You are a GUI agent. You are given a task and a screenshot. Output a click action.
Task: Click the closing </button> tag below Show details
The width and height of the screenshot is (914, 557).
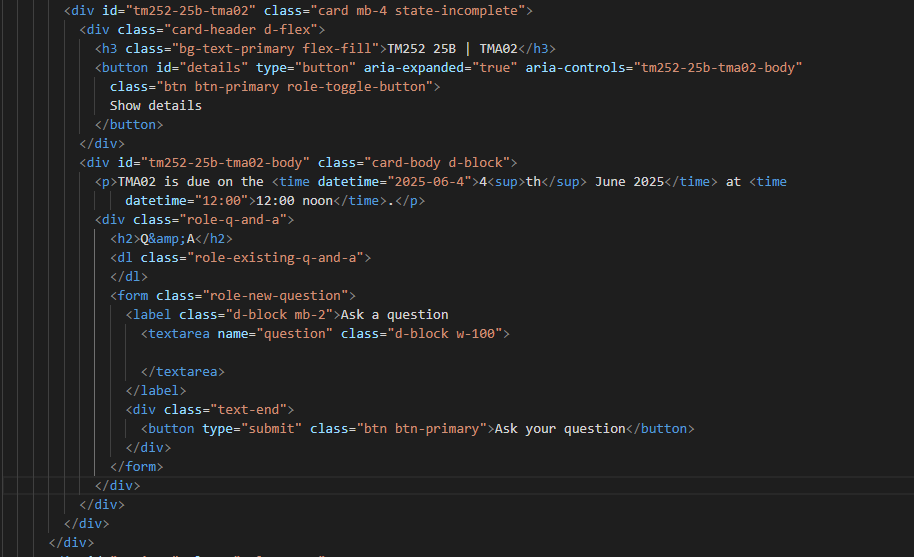point(129,125)
